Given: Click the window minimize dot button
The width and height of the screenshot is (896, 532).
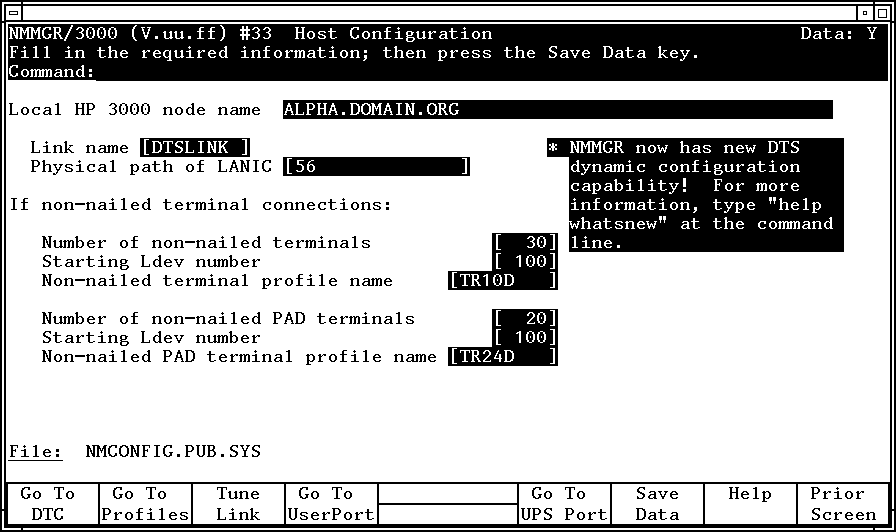Looking at the screenshot, I should point(865,13).
